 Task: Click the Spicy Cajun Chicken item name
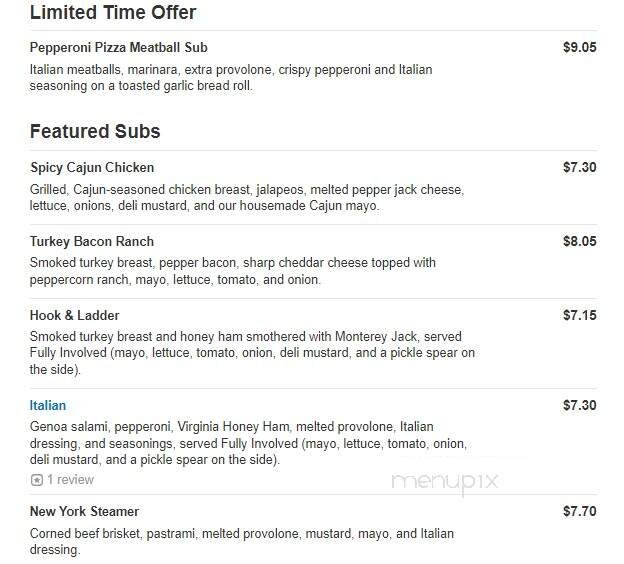[92, 167]
